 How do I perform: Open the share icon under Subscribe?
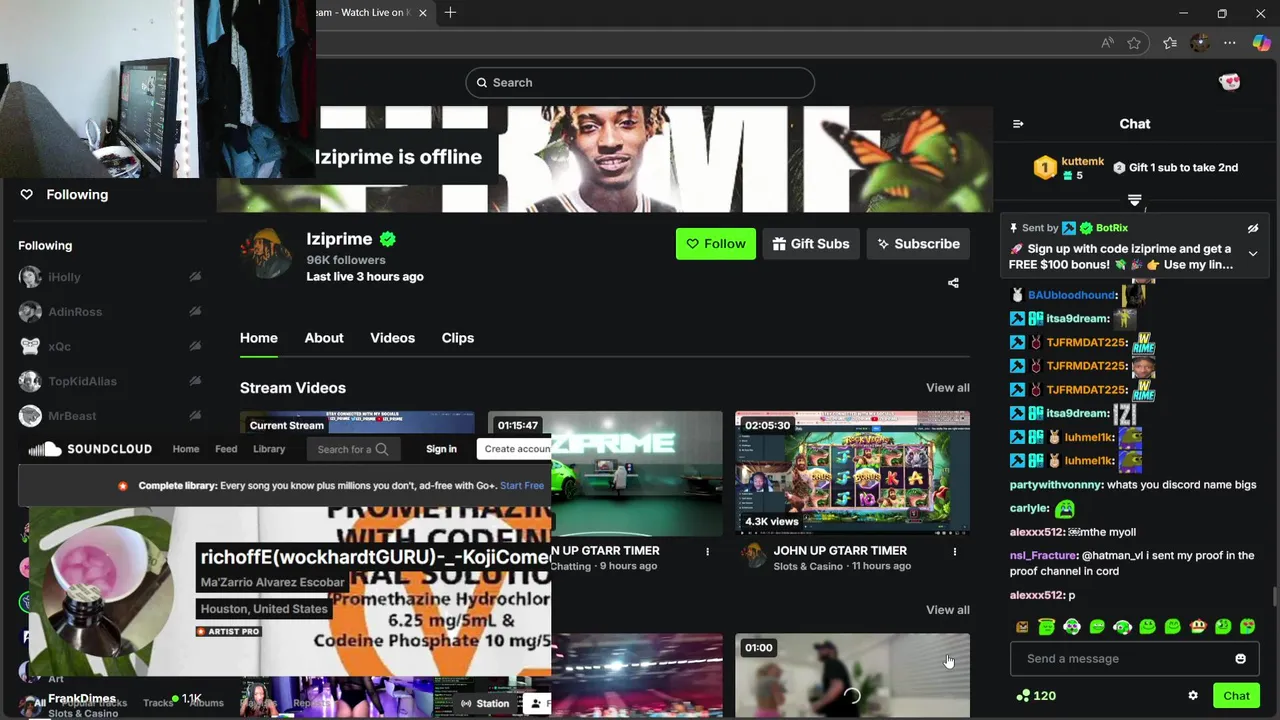point(953,283)
